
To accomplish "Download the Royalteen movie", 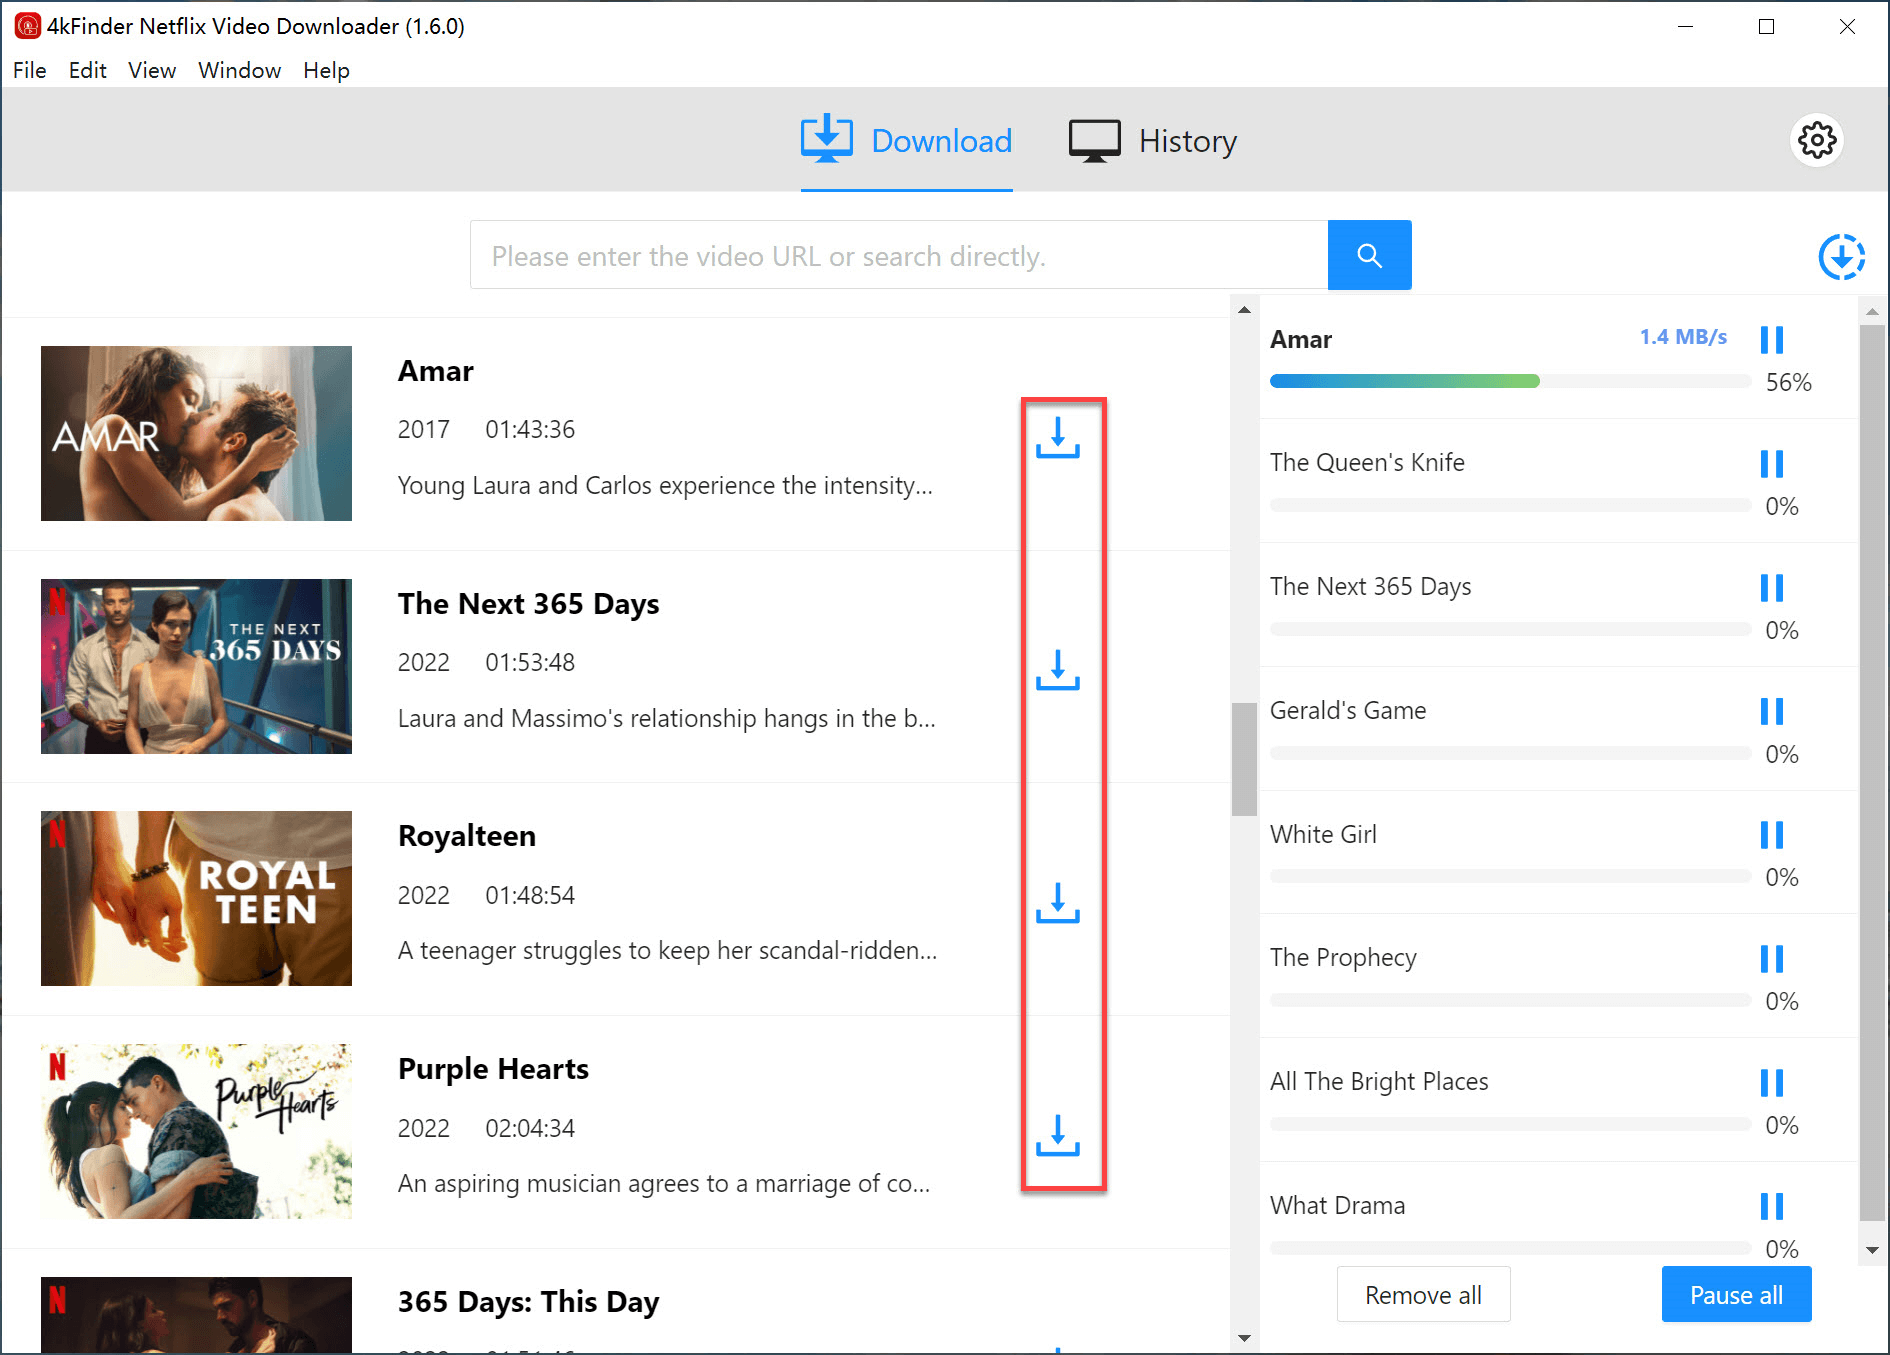I will (x=1057, y=902).
